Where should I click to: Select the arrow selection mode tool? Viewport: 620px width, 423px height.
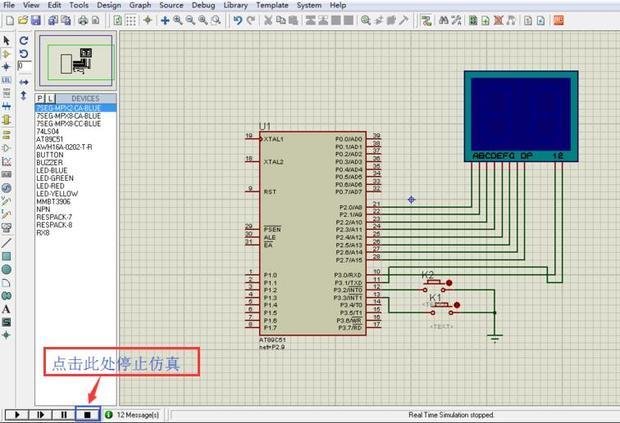[x=7, y=41]
